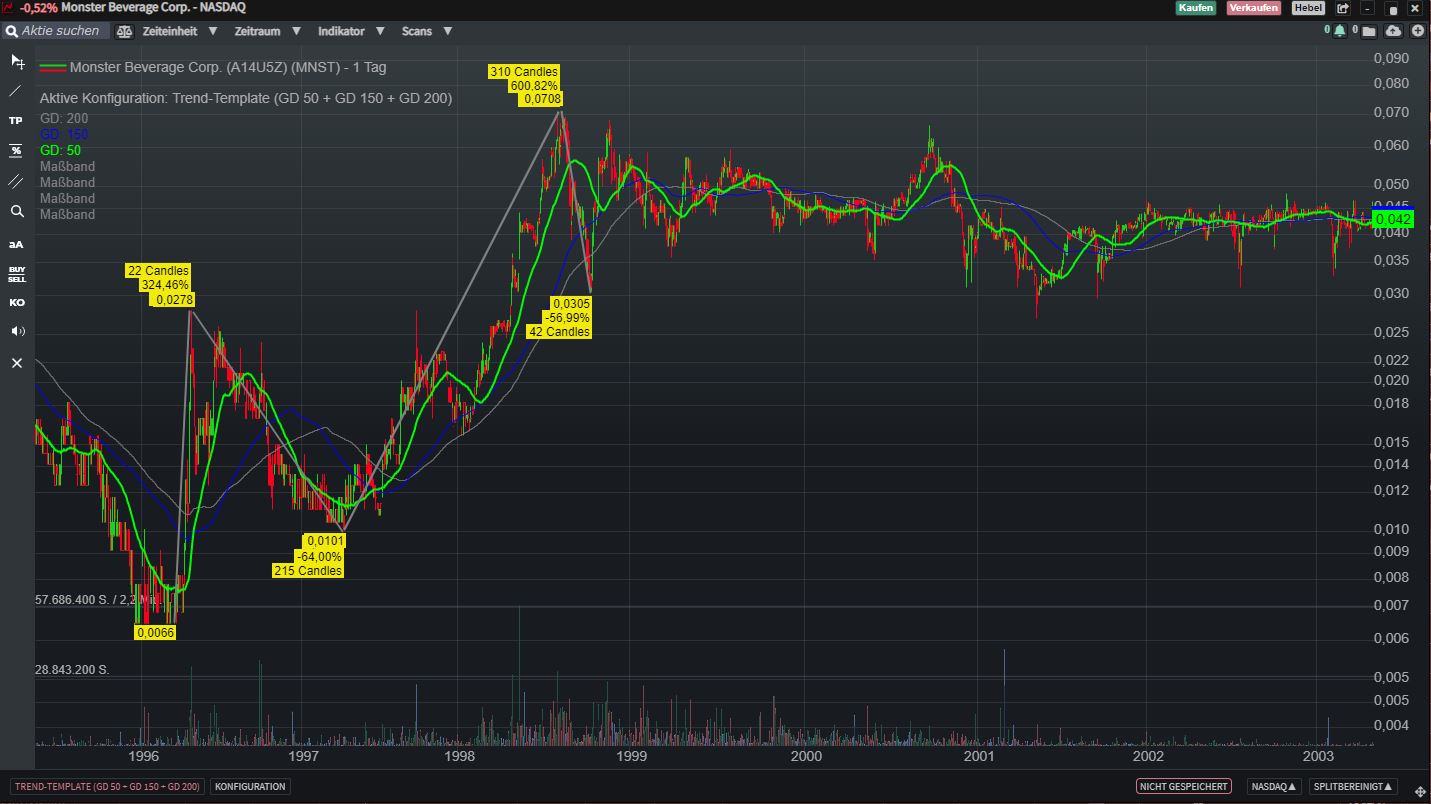Activate the TP take-profit tool

[x=16, y=121]
